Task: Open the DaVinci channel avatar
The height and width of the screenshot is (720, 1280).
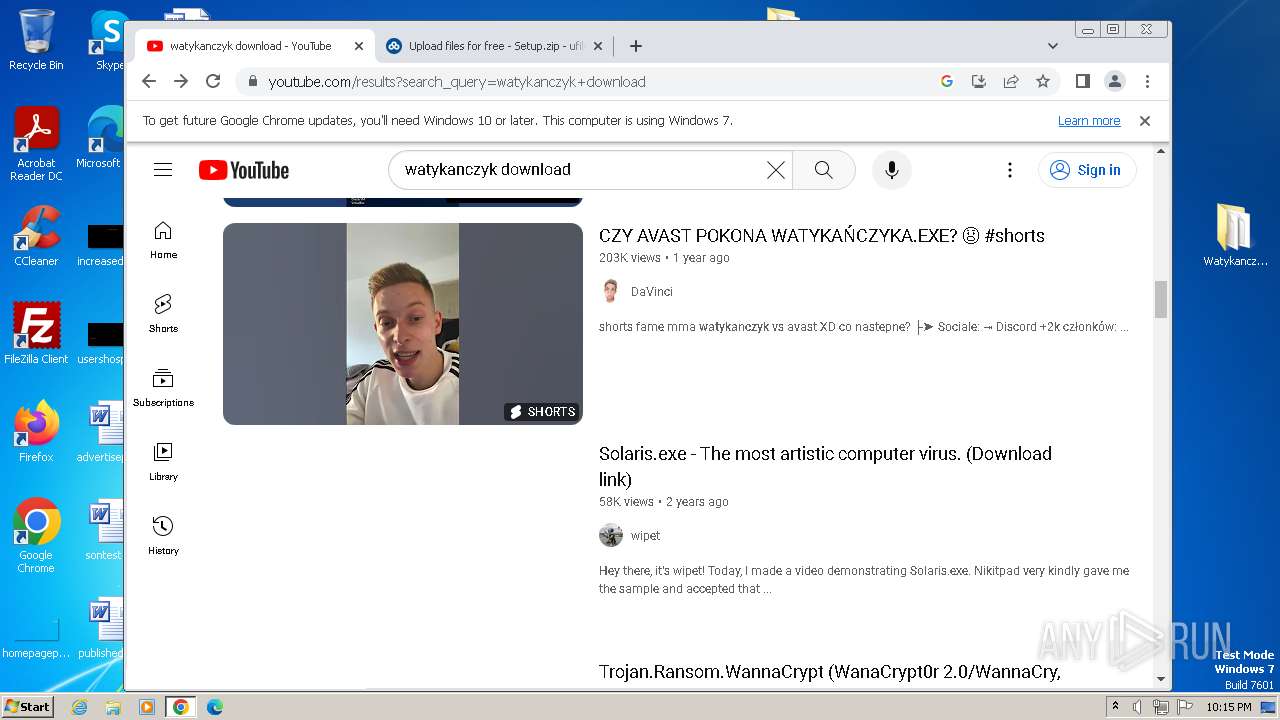Action: point(610,291)
